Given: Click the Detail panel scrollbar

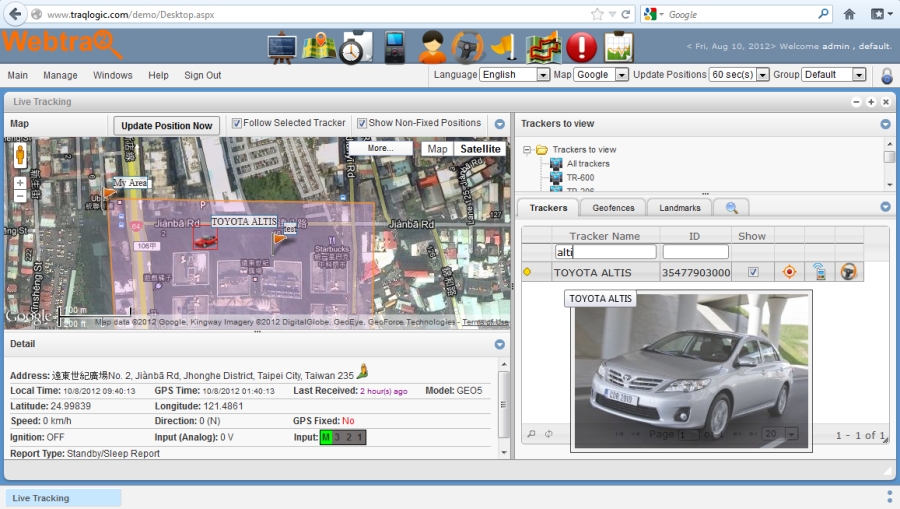Looking at the screenshot, I should click(x=503, y=405).
